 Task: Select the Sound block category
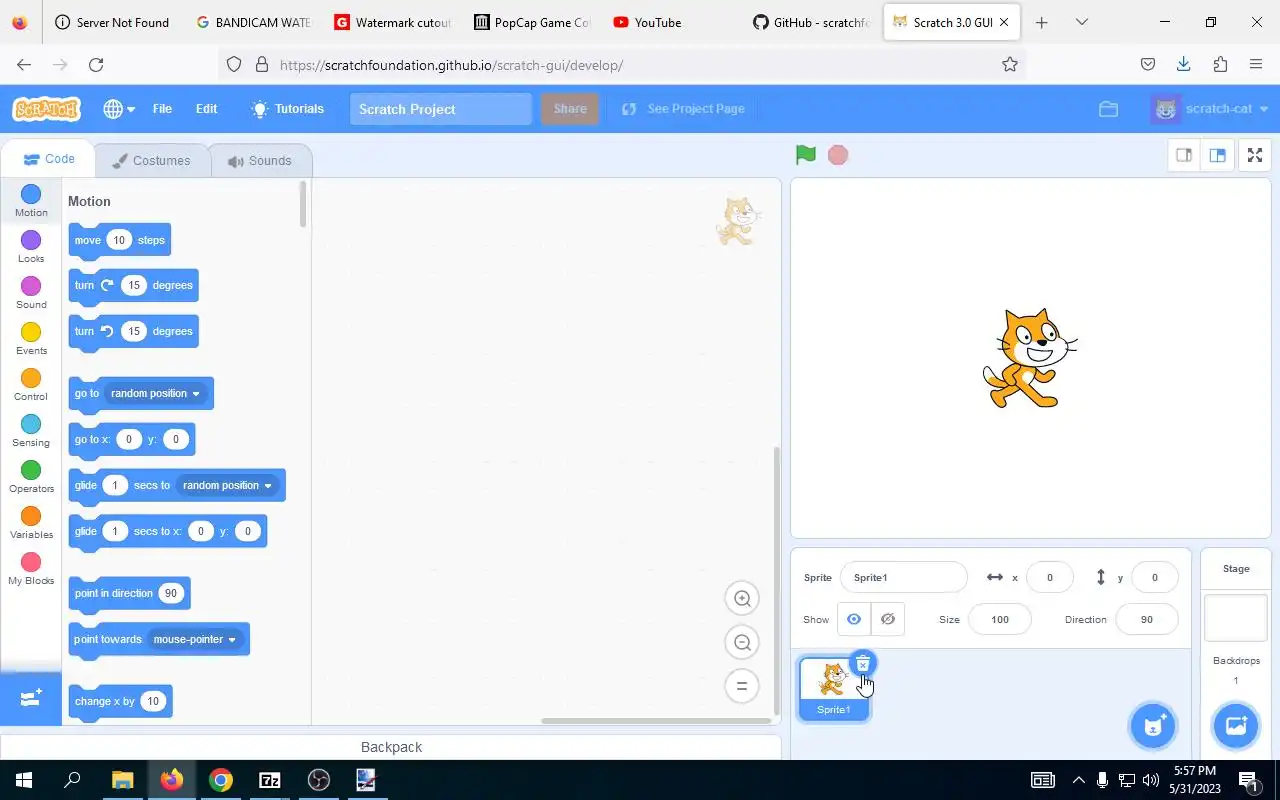click(31, 292)
